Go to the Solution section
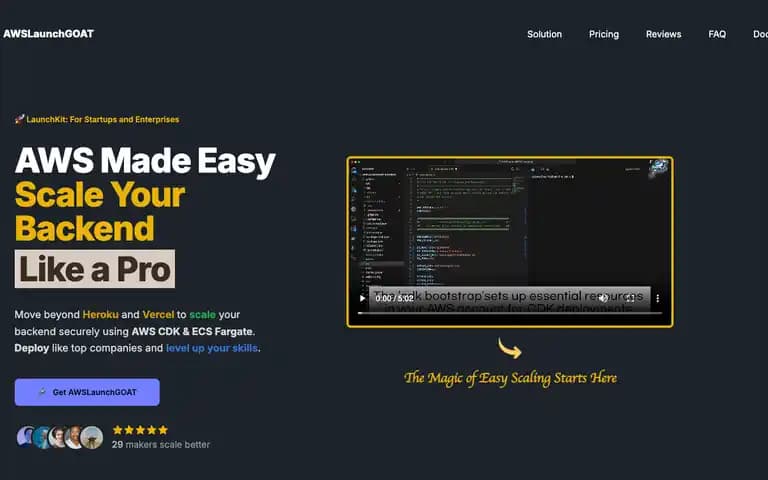The width and height of the screenshot is (768, 480). pyautogui.click(x=544, y=34)
